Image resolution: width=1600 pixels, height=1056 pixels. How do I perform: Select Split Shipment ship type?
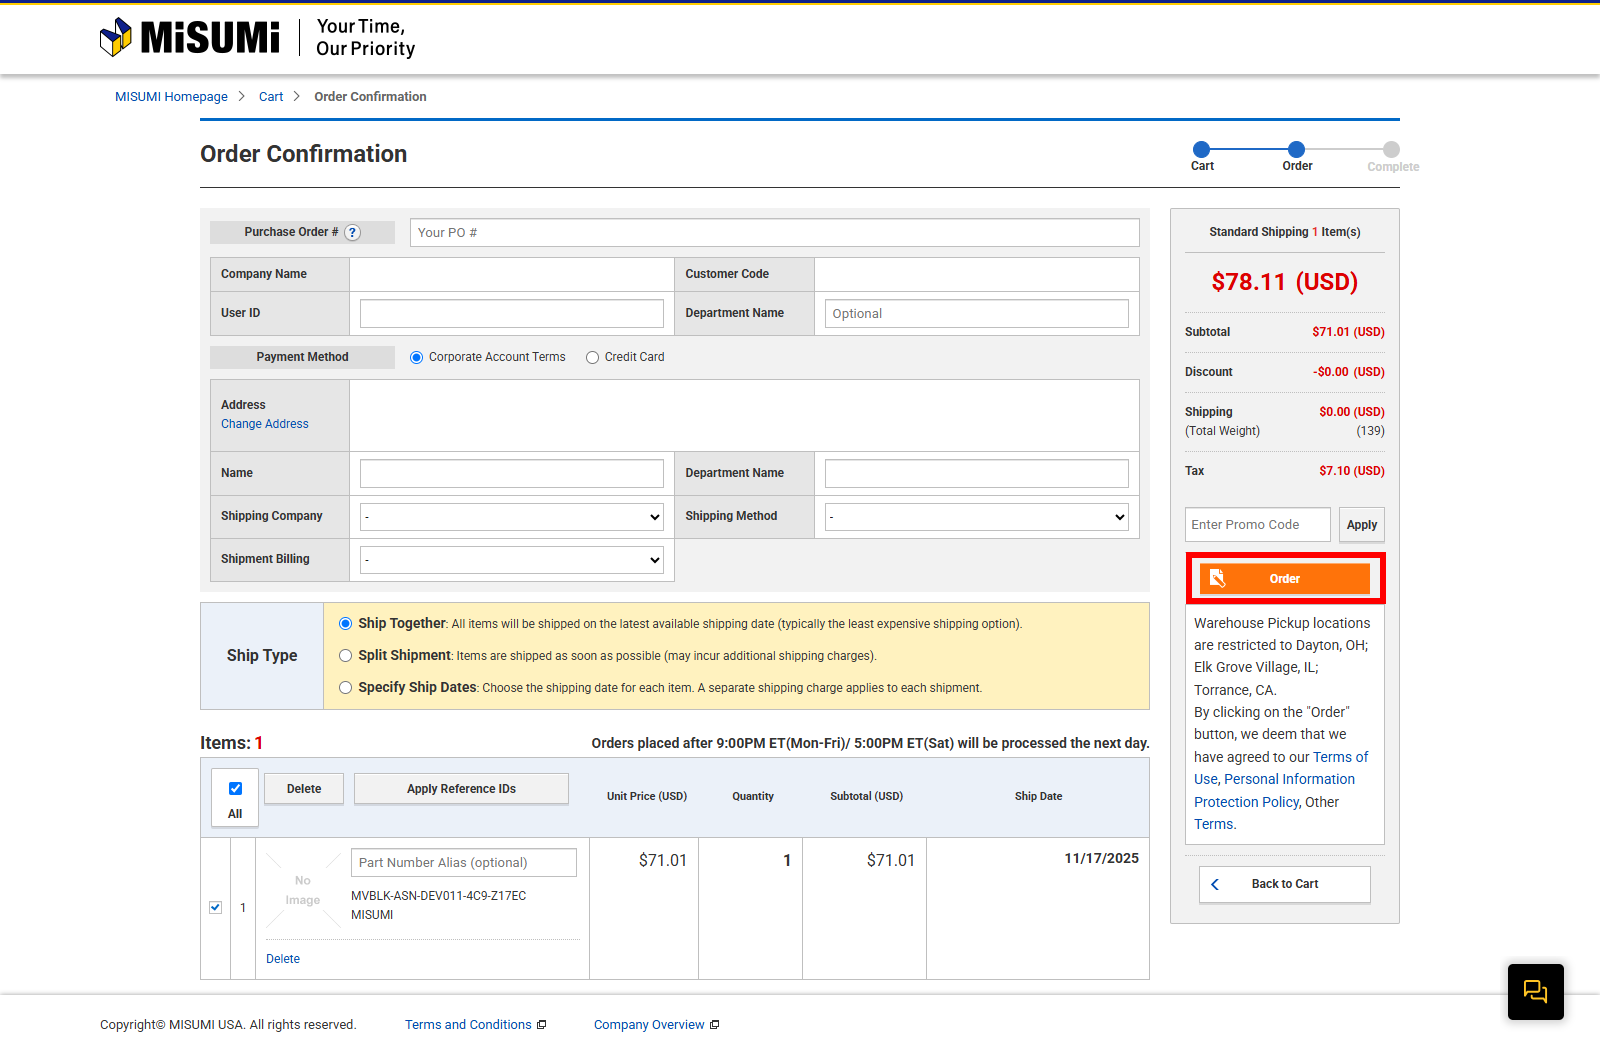(x=346, y=656)
